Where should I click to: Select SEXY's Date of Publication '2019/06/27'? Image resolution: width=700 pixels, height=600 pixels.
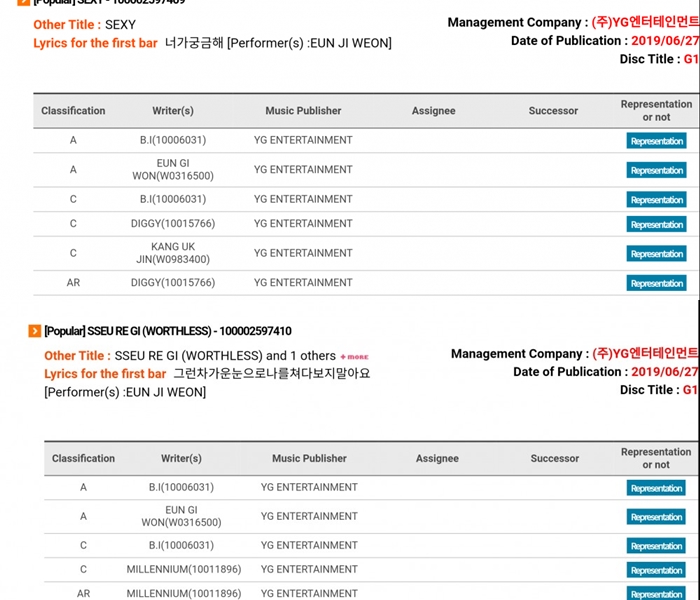coord(665,41)
